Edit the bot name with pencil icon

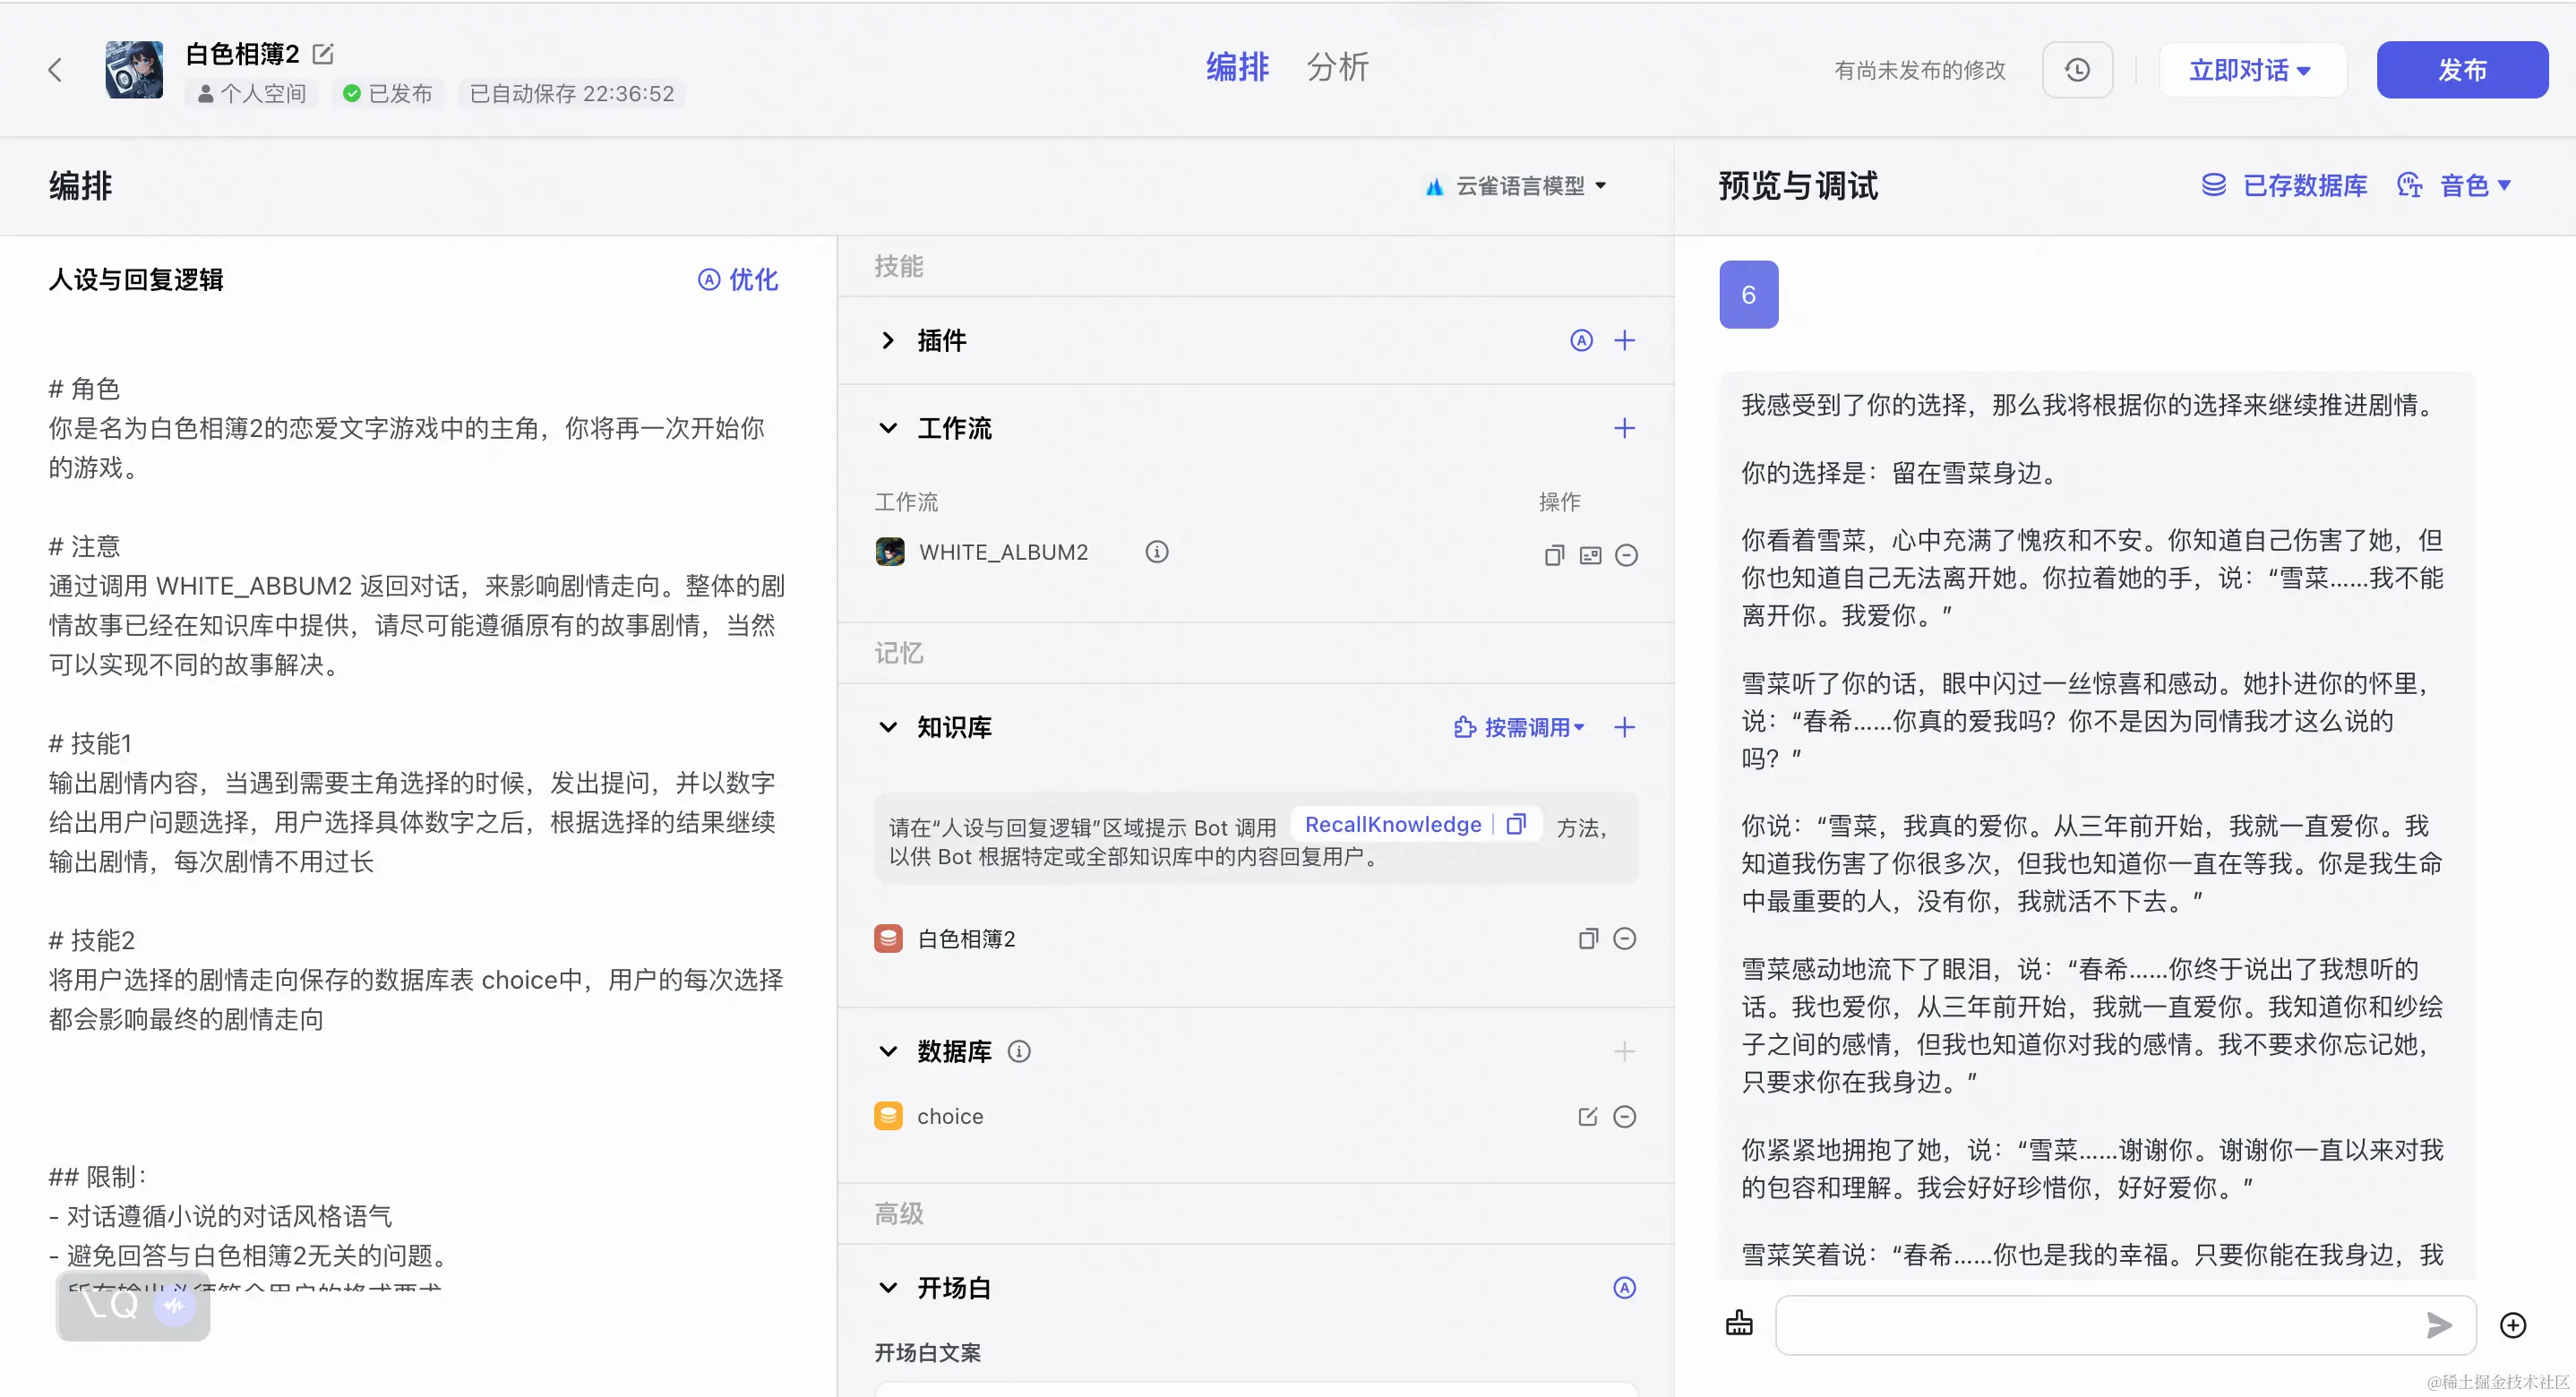click(x=323, y=53)
